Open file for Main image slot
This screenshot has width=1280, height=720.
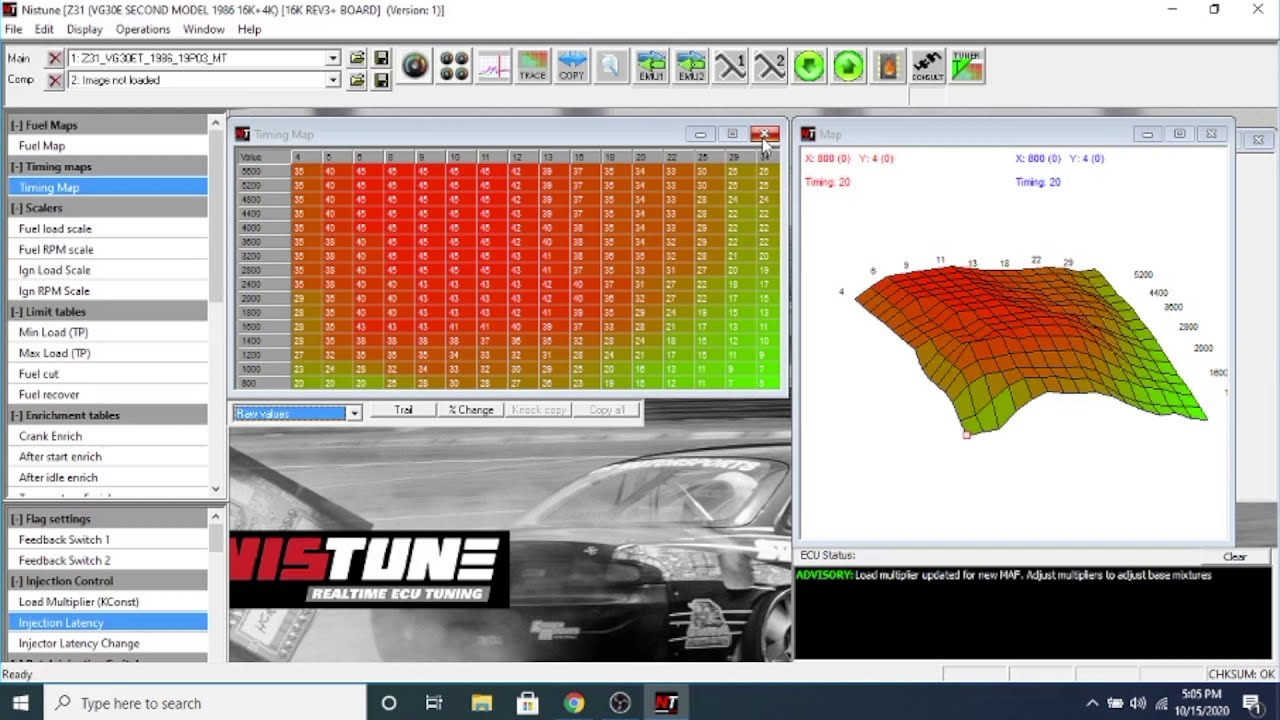(357, 59)
